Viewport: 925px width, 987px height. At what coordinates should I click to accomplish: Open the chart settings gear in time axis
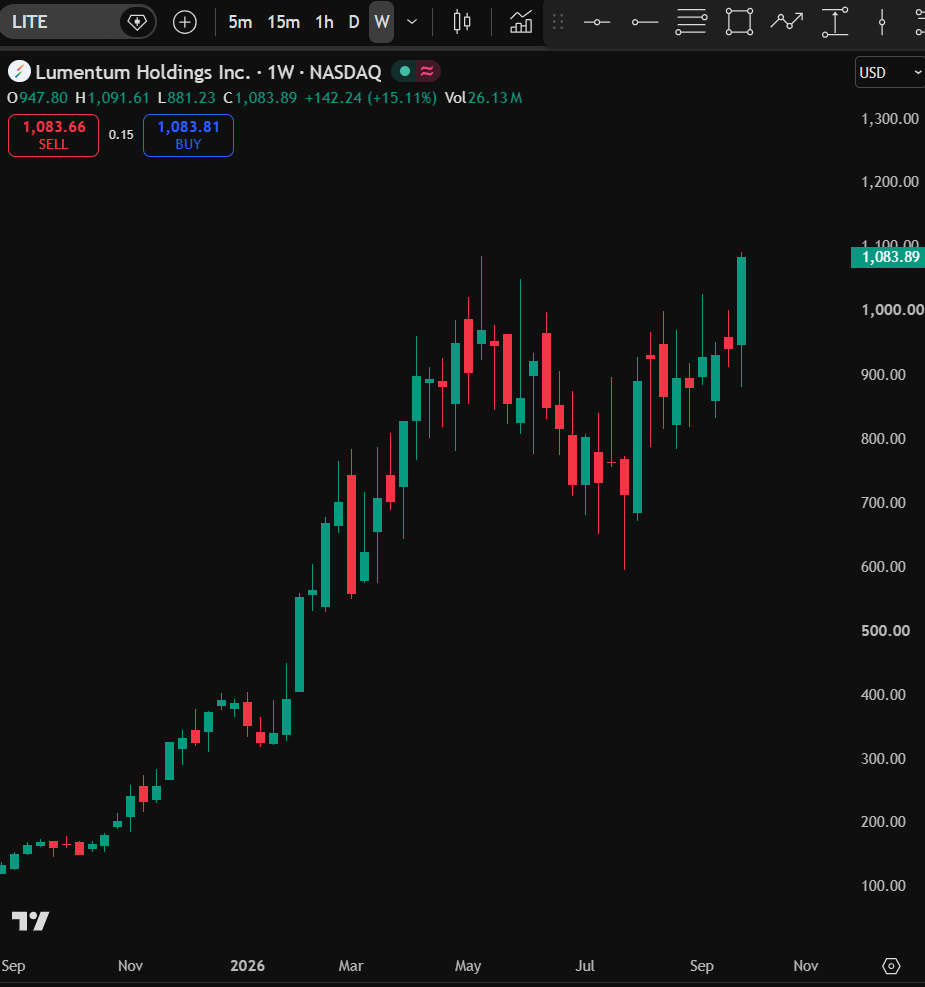tap(891, 966)
